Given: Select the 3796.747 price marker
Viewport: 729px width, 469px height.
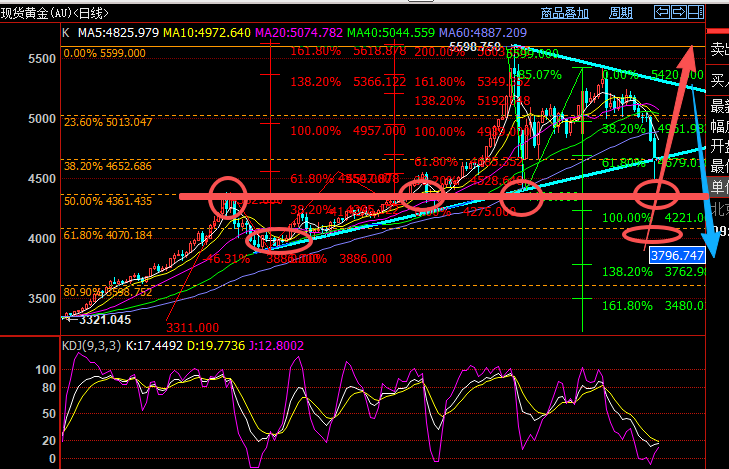Looking at the screenshot, I should pyautogui.click(x=676, y=255).
